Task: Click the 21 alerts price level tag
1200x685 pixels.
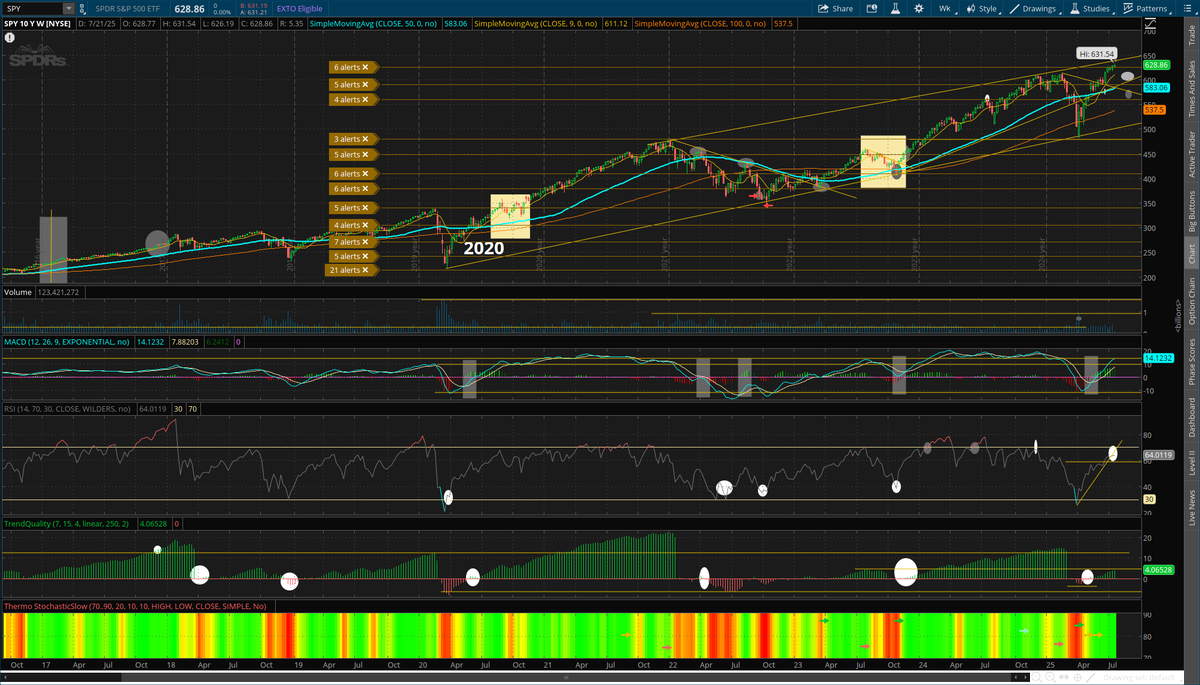Action: [x=354, y=270]
